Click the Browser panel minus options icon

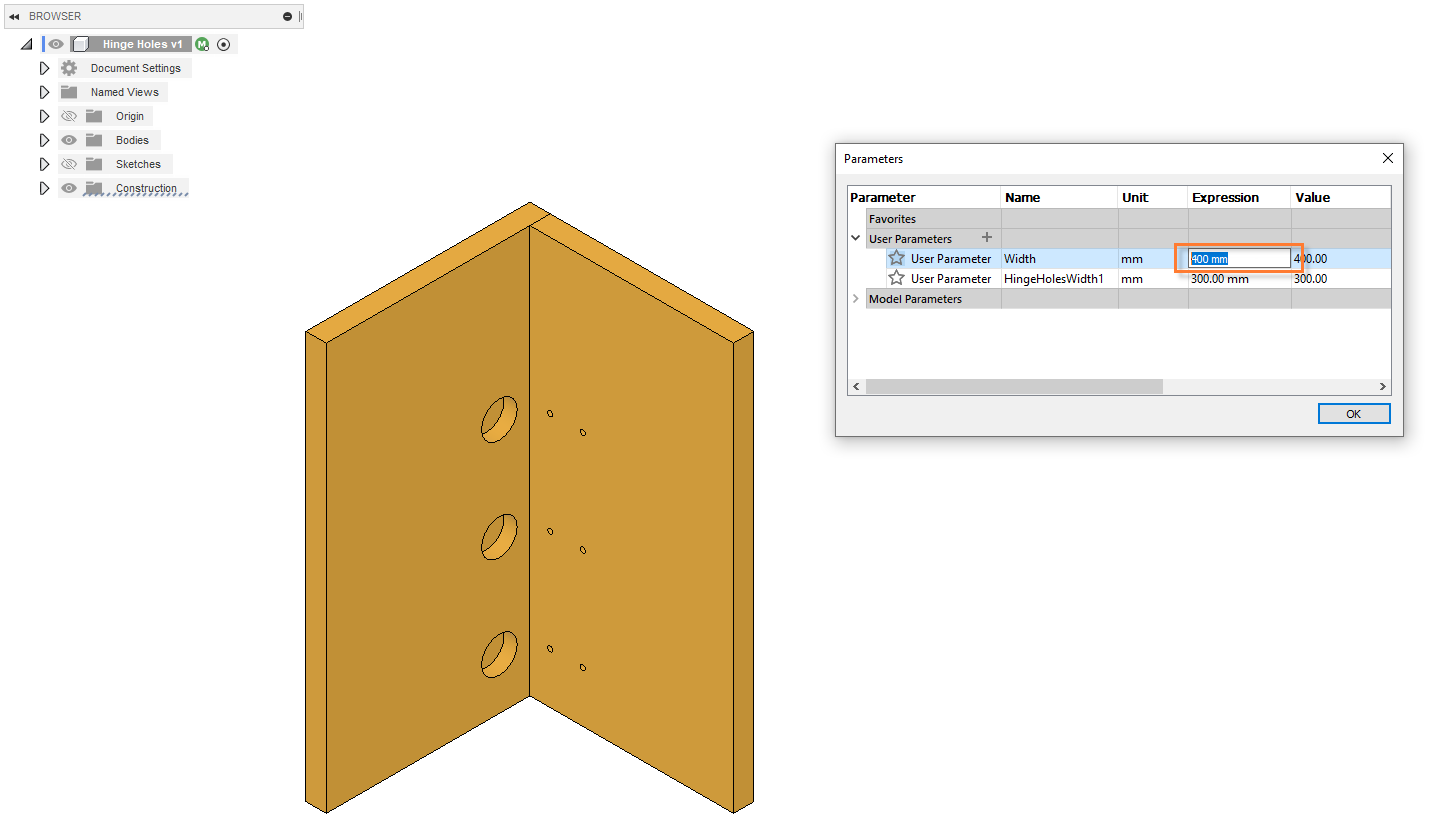click(288, 17)
